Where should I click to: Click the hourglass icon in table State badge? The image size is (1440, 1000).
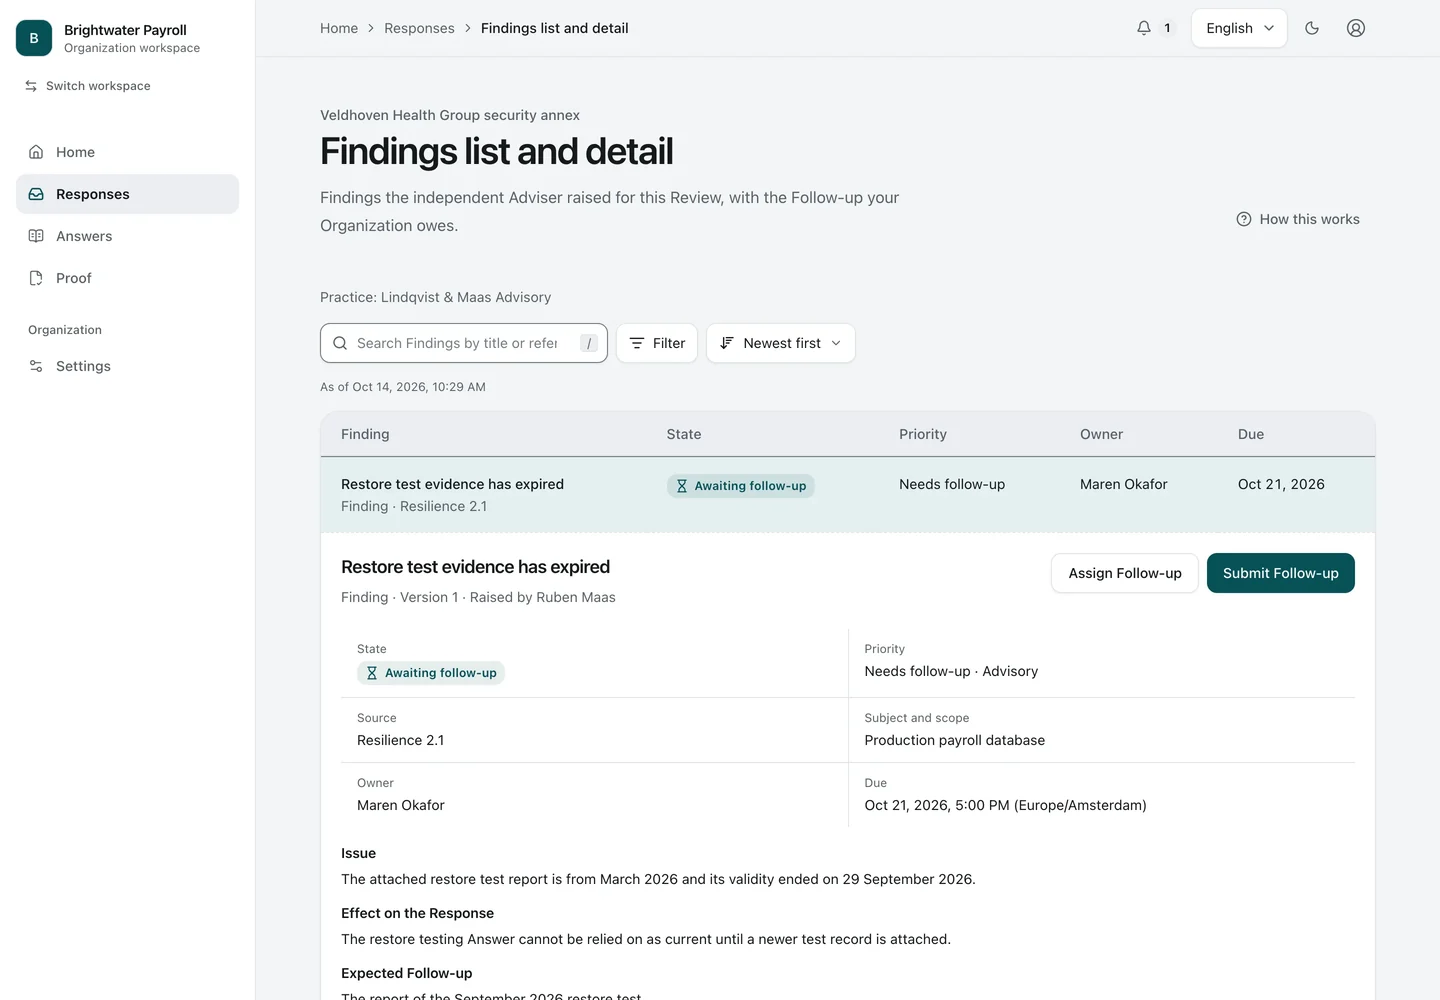682,486
